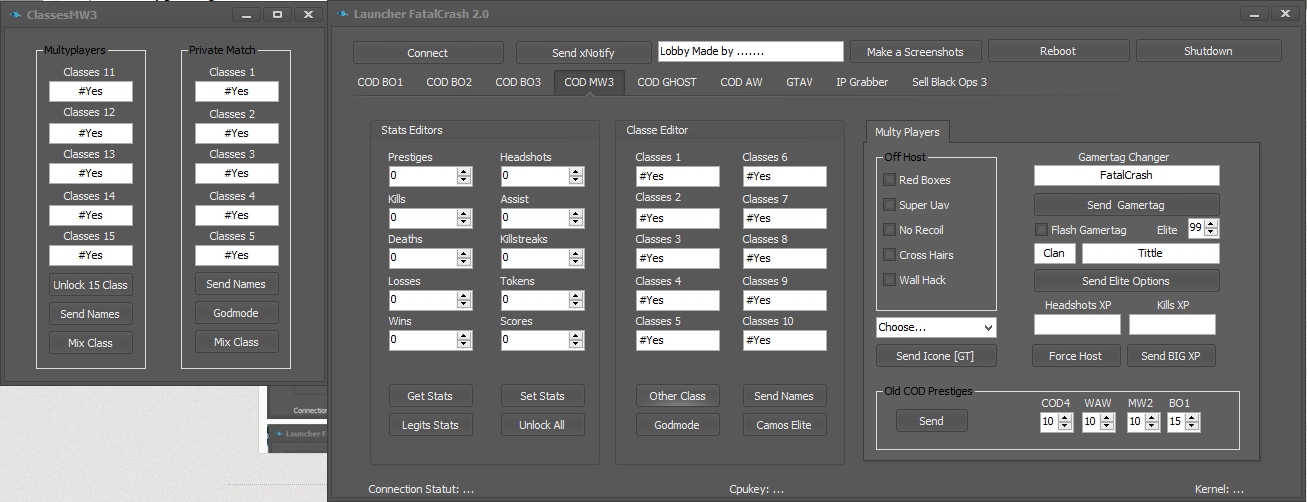Image resolution: width=1307 pixels, height=502 pixels.
Task: Click the Kills spinner arrows
Action: tap(464, 217)
